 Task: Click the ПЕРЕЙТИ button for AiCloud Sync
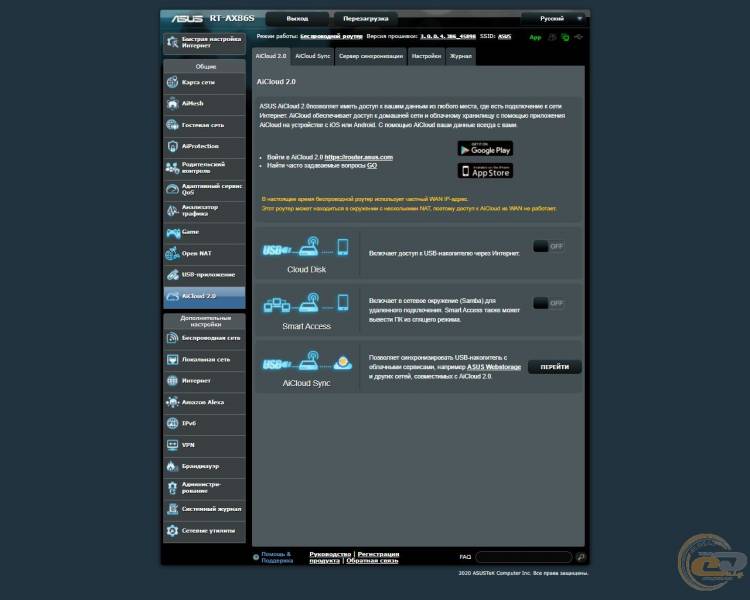(555, 367)
